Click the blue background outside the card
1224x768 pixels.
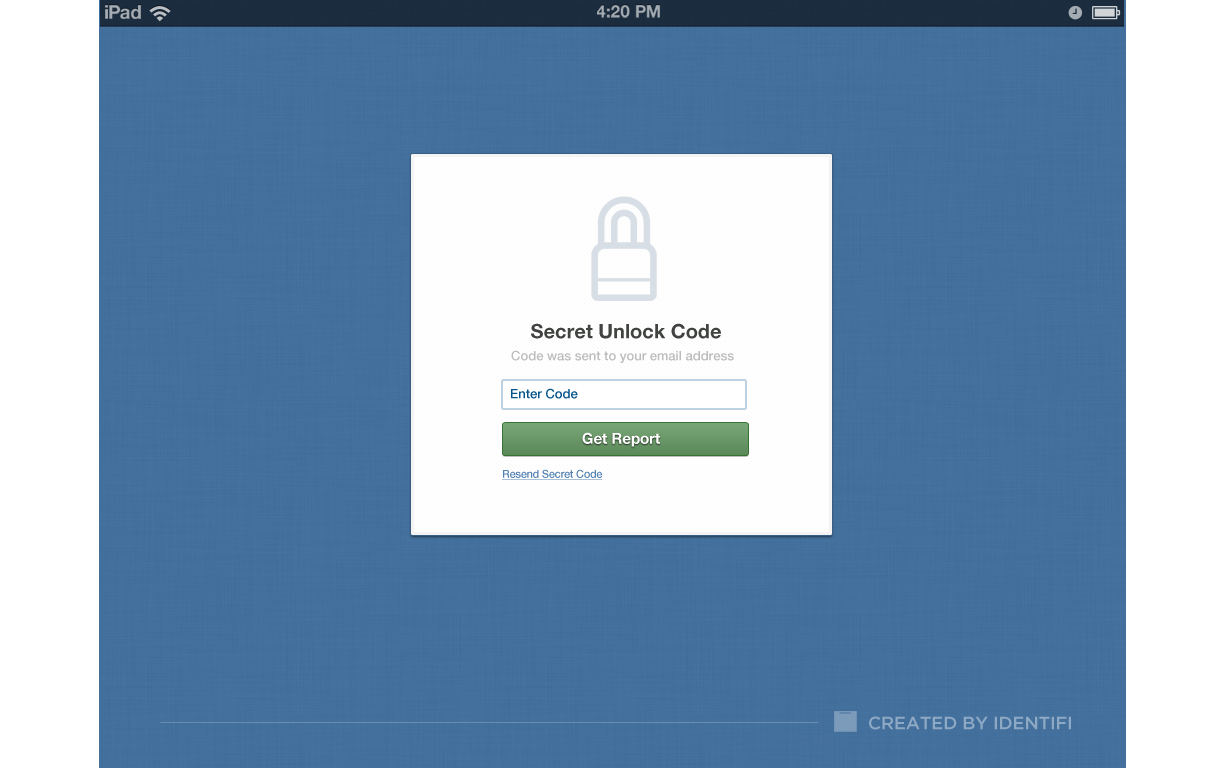click(260, 400)
